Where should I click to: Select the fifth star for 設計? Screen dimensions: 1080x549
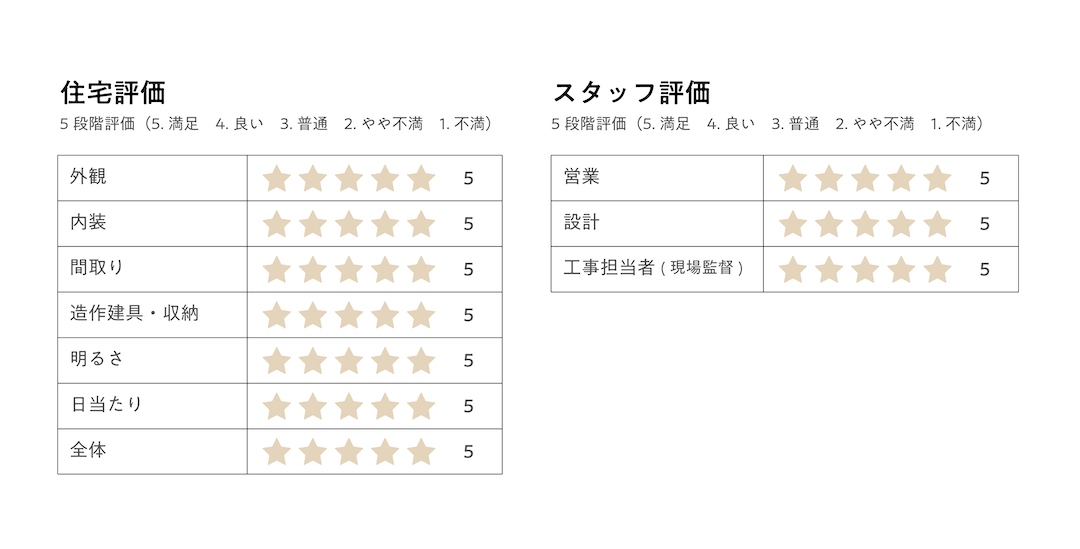click(x=937, y=224)
